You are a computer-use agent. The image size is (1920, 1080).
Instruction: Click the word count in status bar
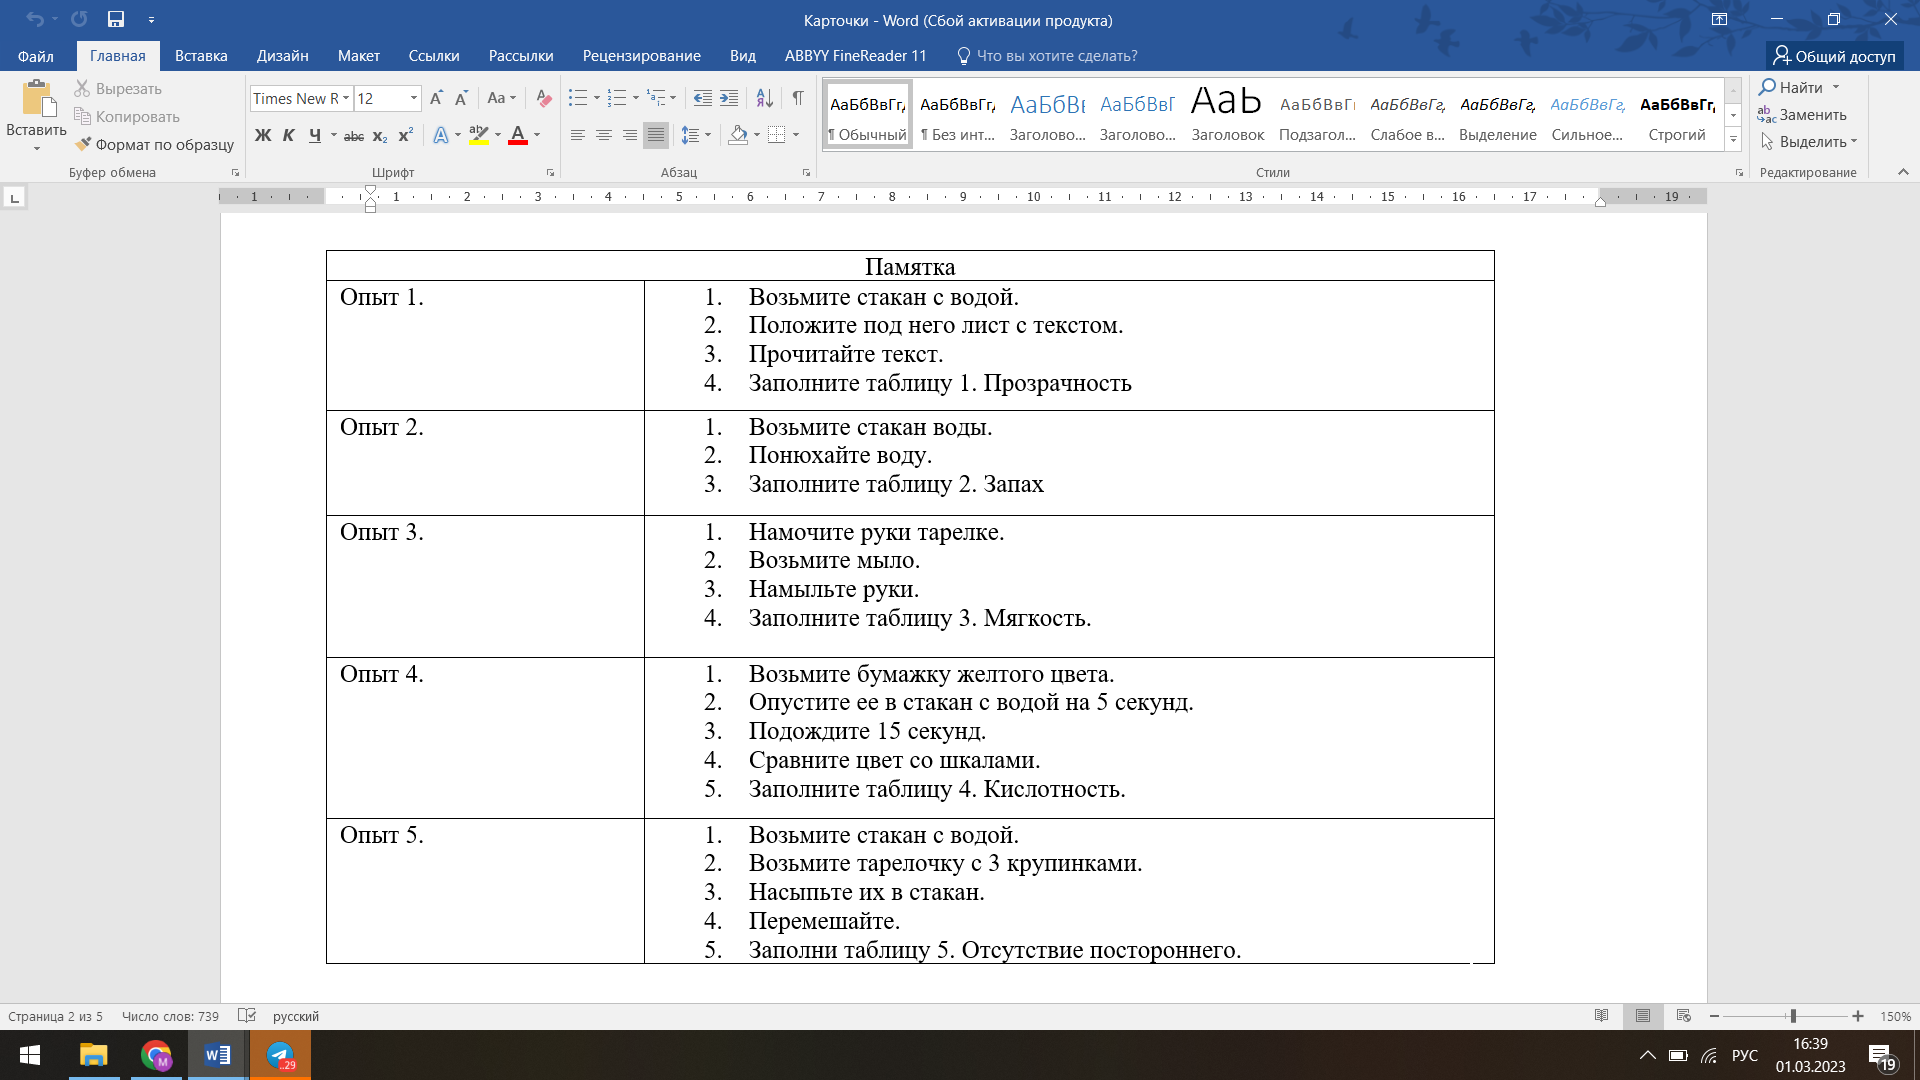tap(170, 1016)
